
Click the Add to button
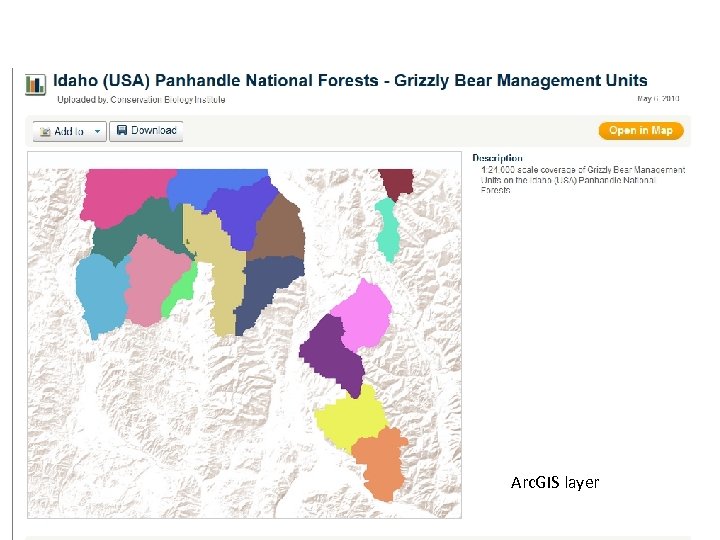click(x=69, y=131)
